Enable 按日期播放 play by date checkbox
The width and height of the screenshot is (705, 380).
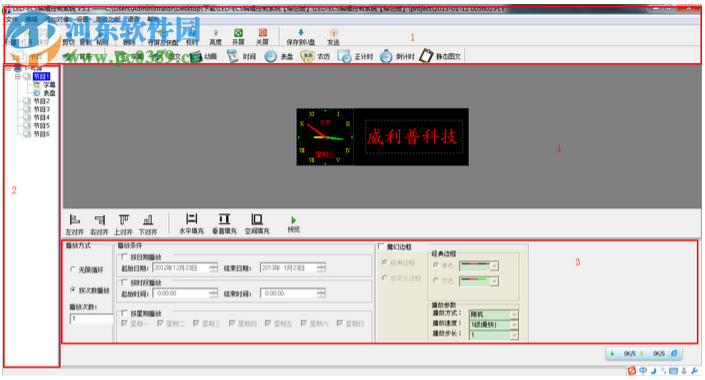(124, 256)
